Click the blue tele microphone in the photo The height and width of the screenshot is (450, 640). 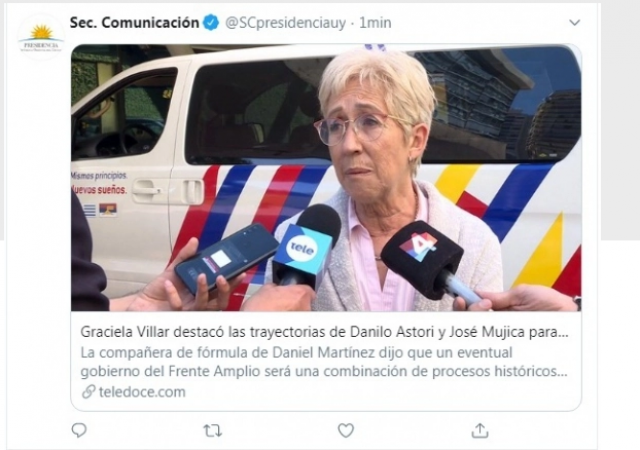click(x=306, y=244)
